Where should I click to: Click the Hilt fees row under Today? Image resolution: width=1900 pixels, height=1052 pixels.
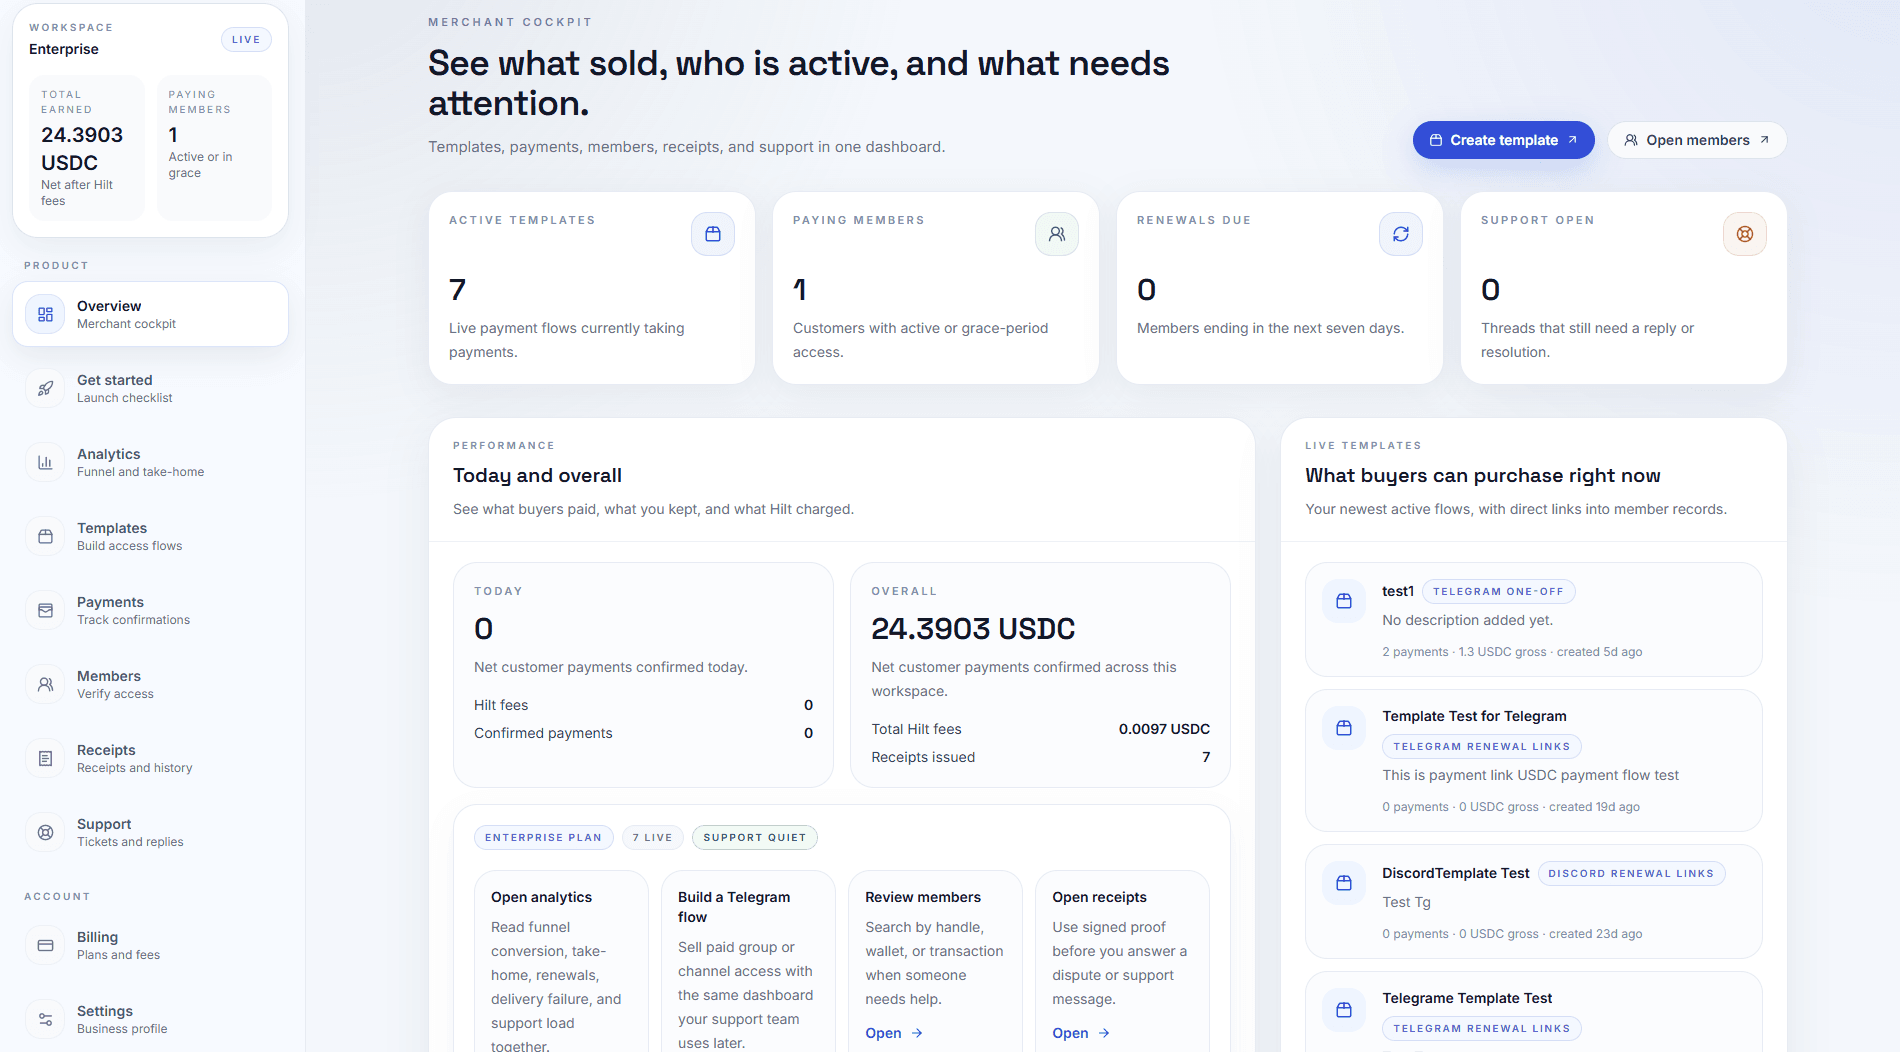pyautogui.click(x=643, y=705)
